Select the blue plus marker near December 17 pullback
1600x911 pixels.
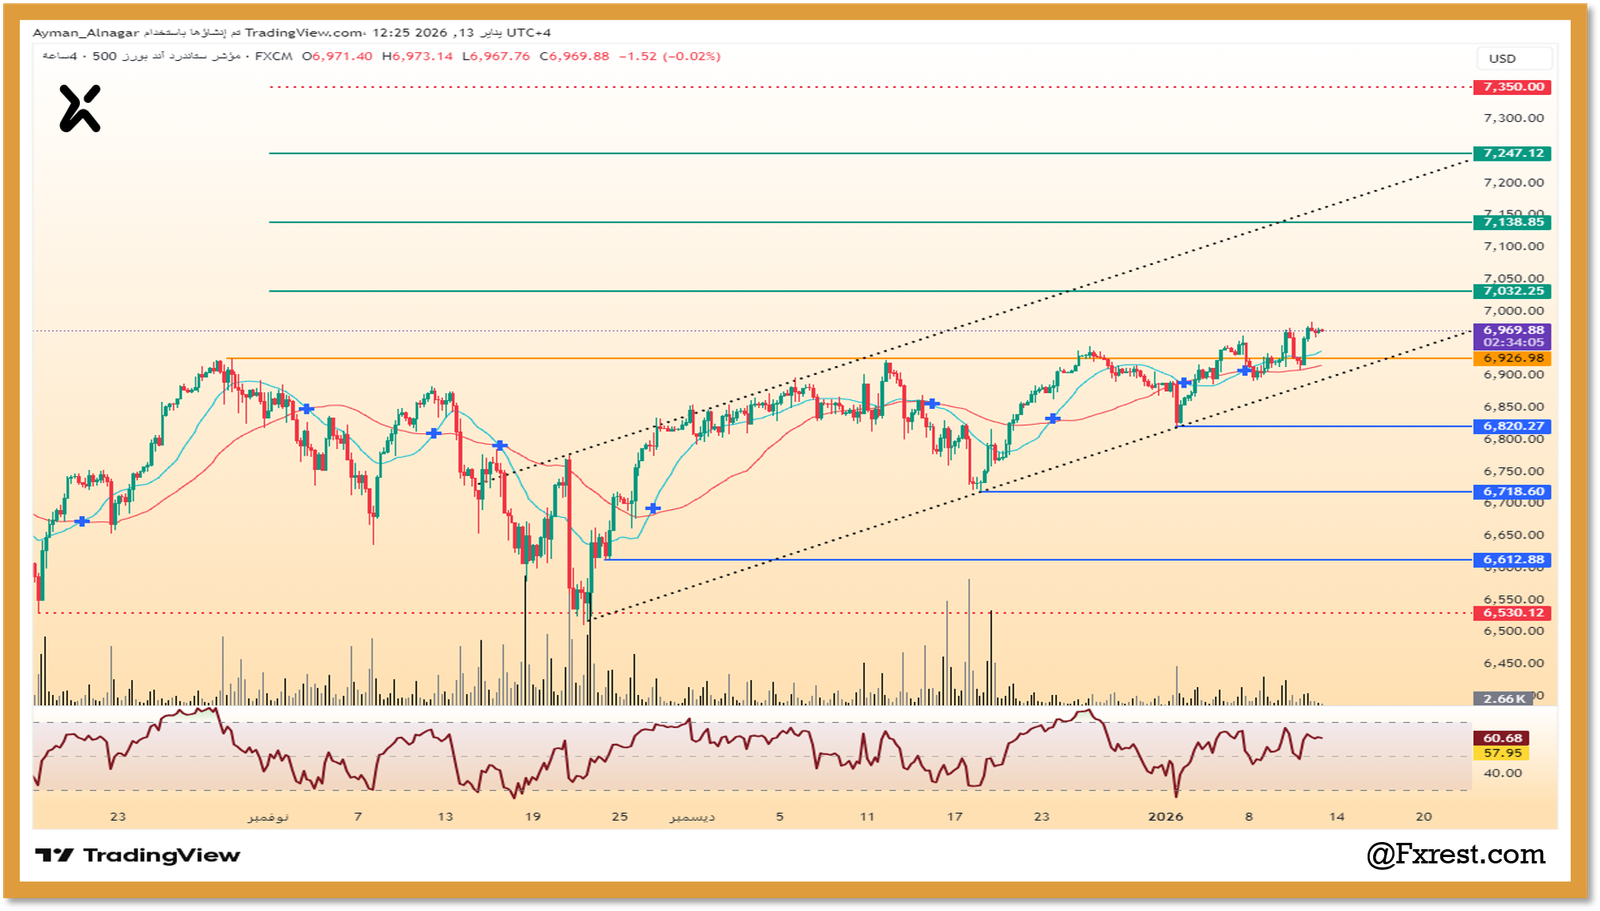point(1053,417)
